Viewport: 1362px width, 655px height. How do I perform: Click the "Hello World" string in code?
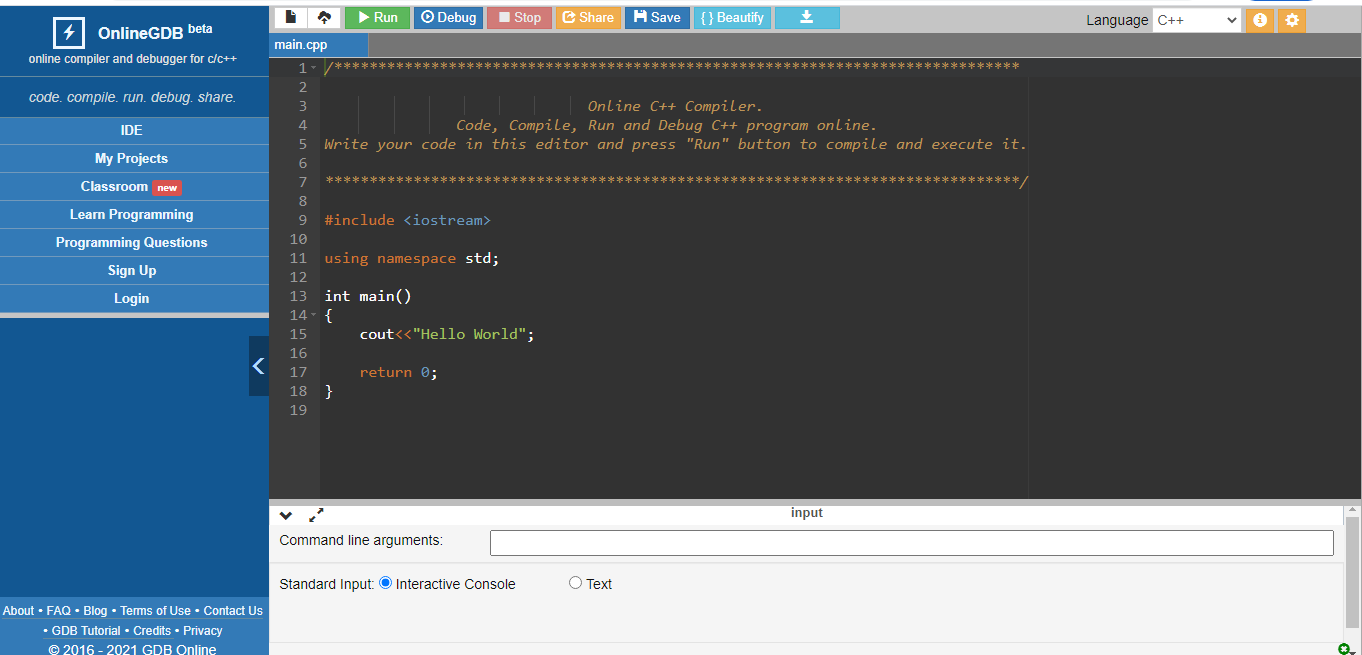[470, 334]
